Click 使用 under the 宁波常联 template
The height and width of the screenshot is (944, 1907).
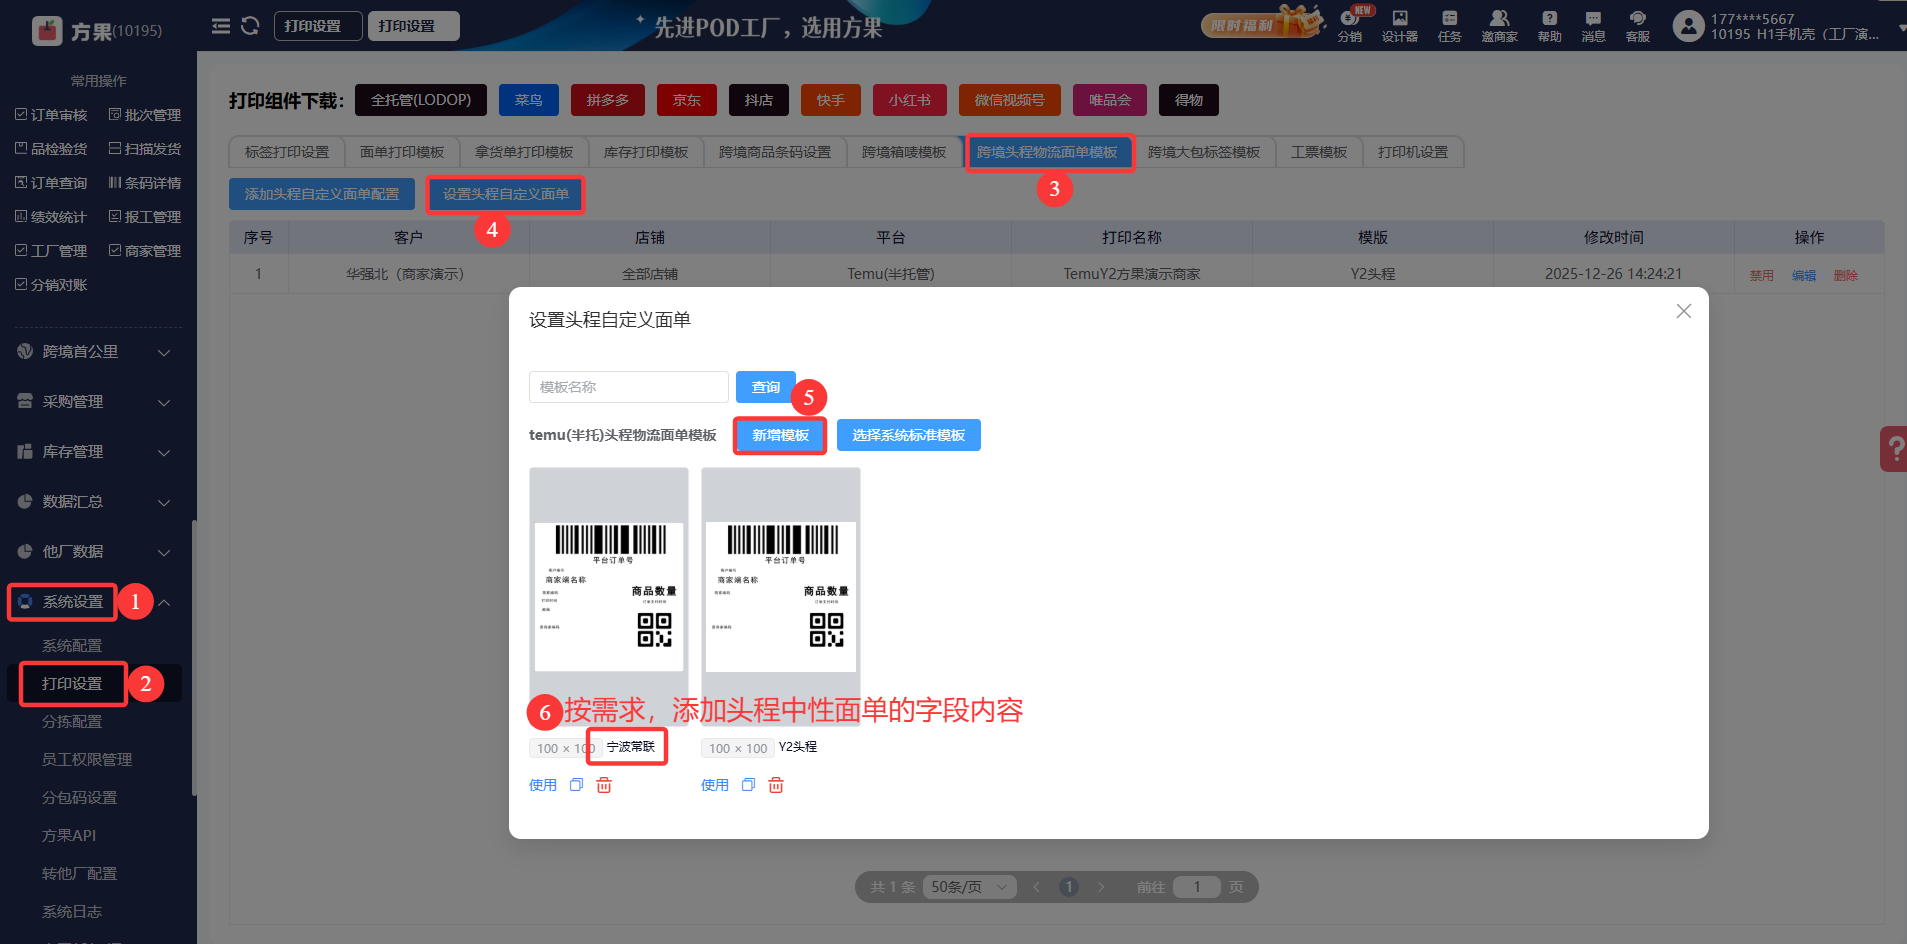pos(543,785)
